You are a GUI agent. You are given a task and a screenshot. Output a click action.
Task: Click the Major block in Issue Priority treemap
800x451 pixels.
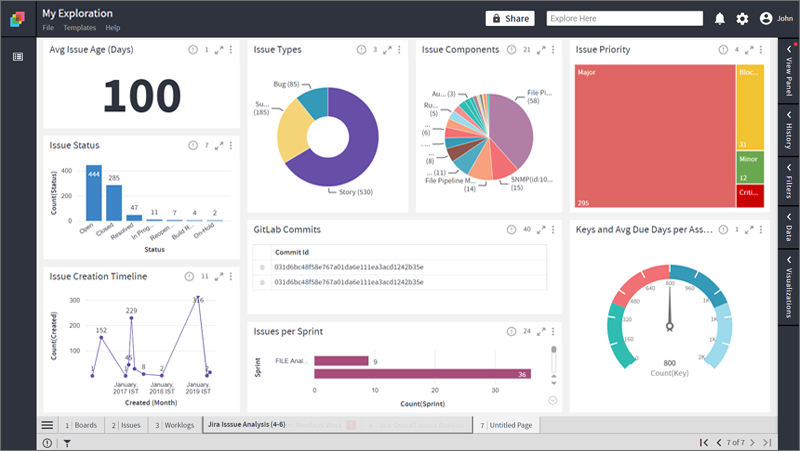tap(655, 136)
